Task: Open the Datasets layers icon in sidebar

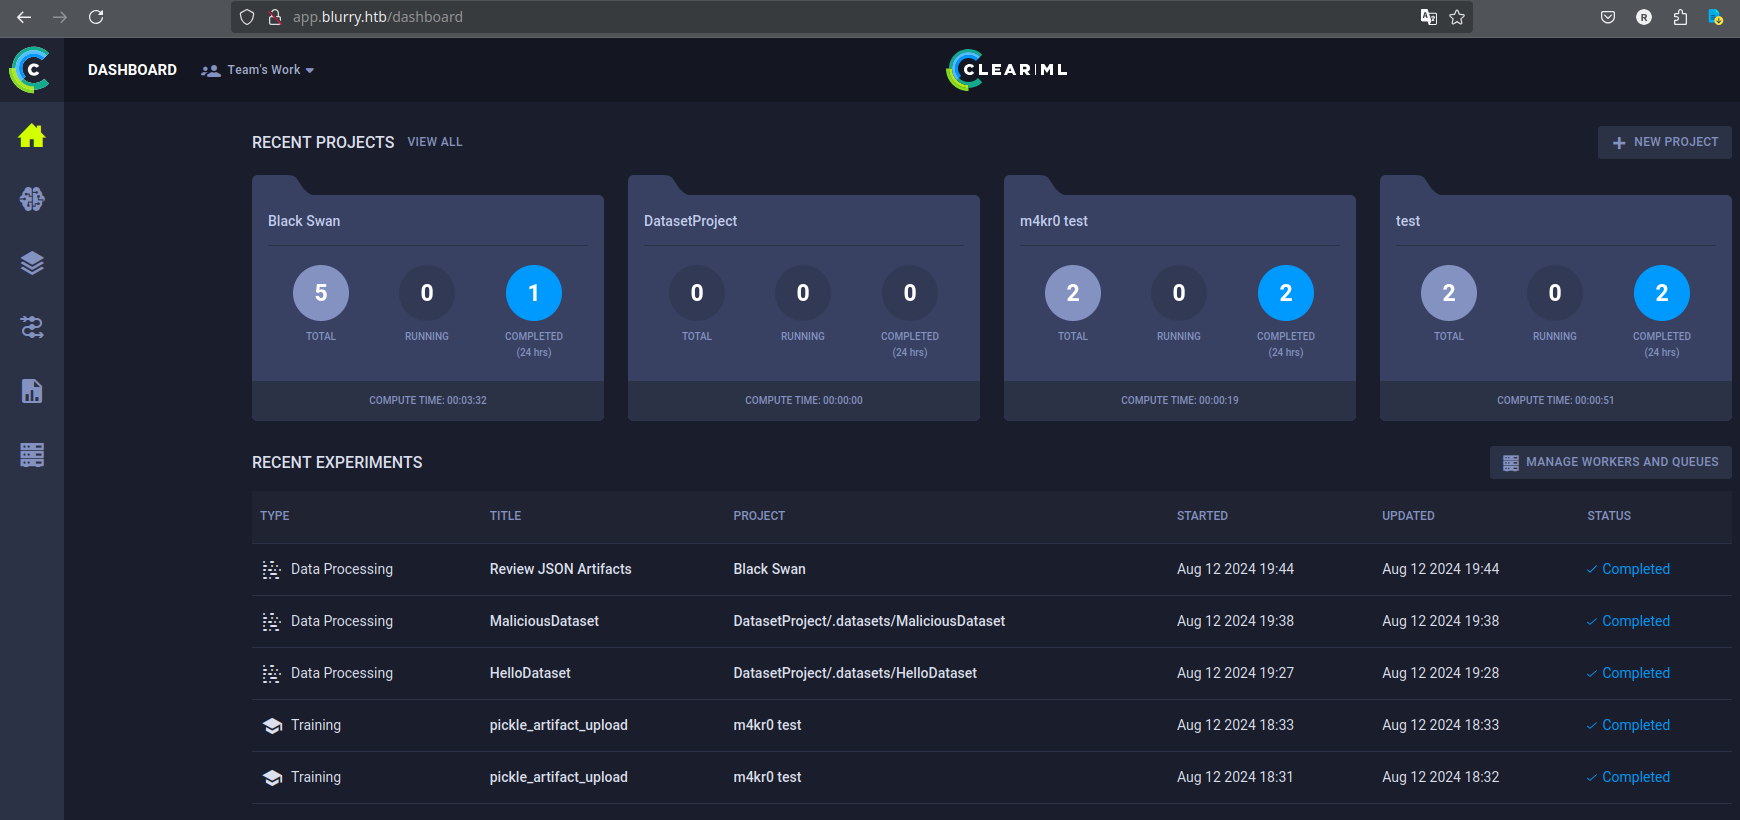Action: tap(32, 263)
